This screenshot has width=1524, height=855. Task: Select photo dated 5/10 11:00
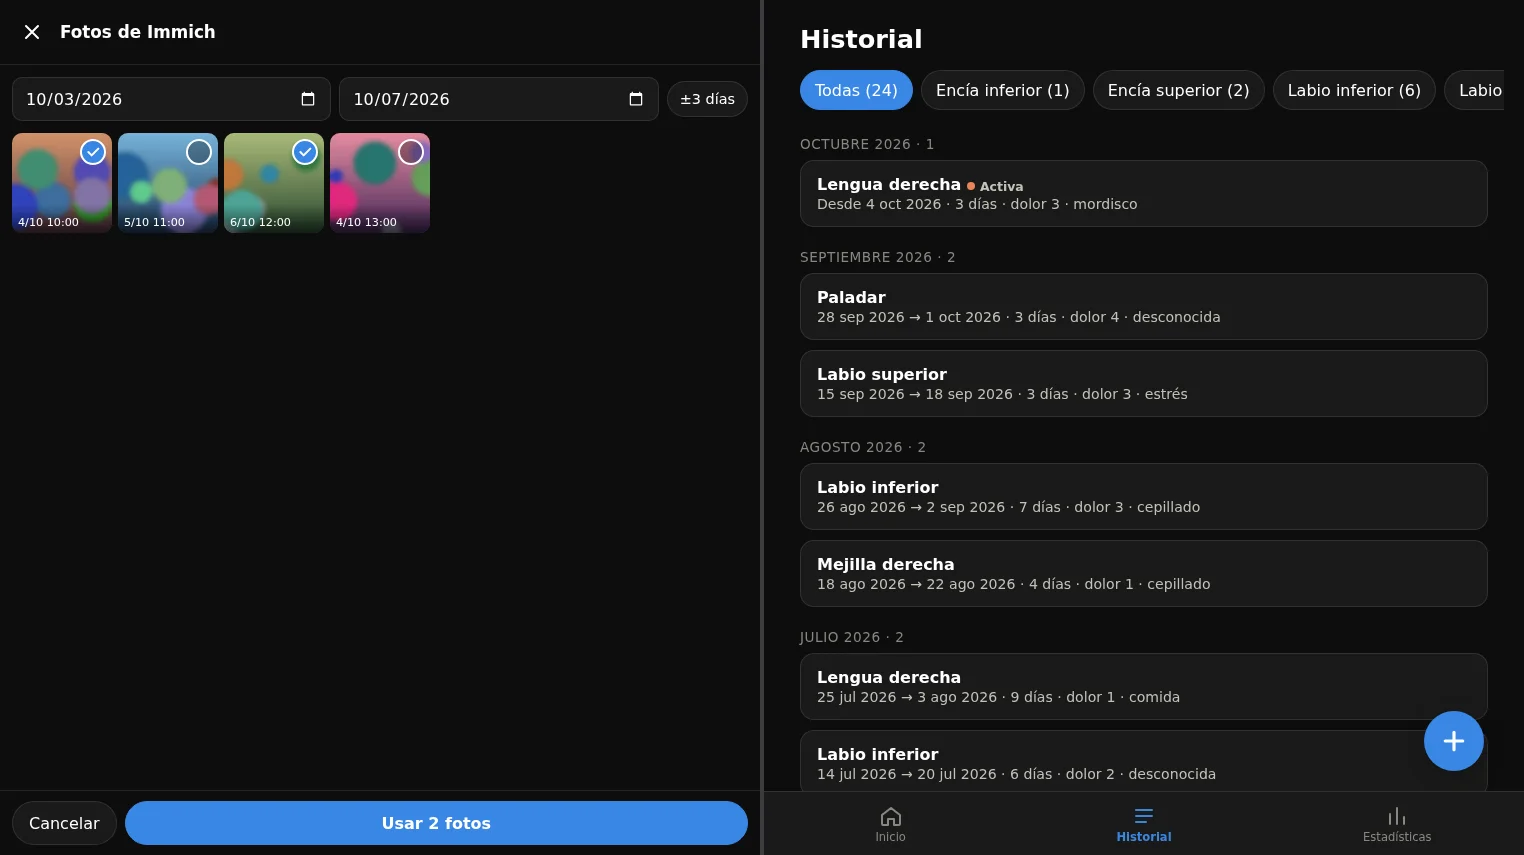click(199, 152)
